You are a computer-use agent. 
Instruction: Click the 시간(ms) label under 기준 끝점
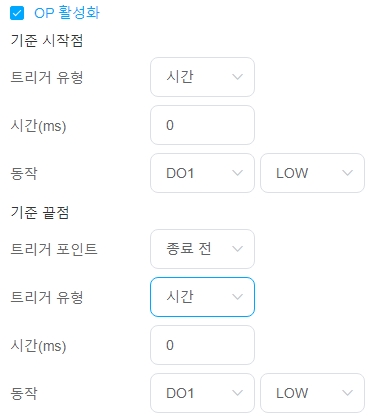[x=38, y=346]
